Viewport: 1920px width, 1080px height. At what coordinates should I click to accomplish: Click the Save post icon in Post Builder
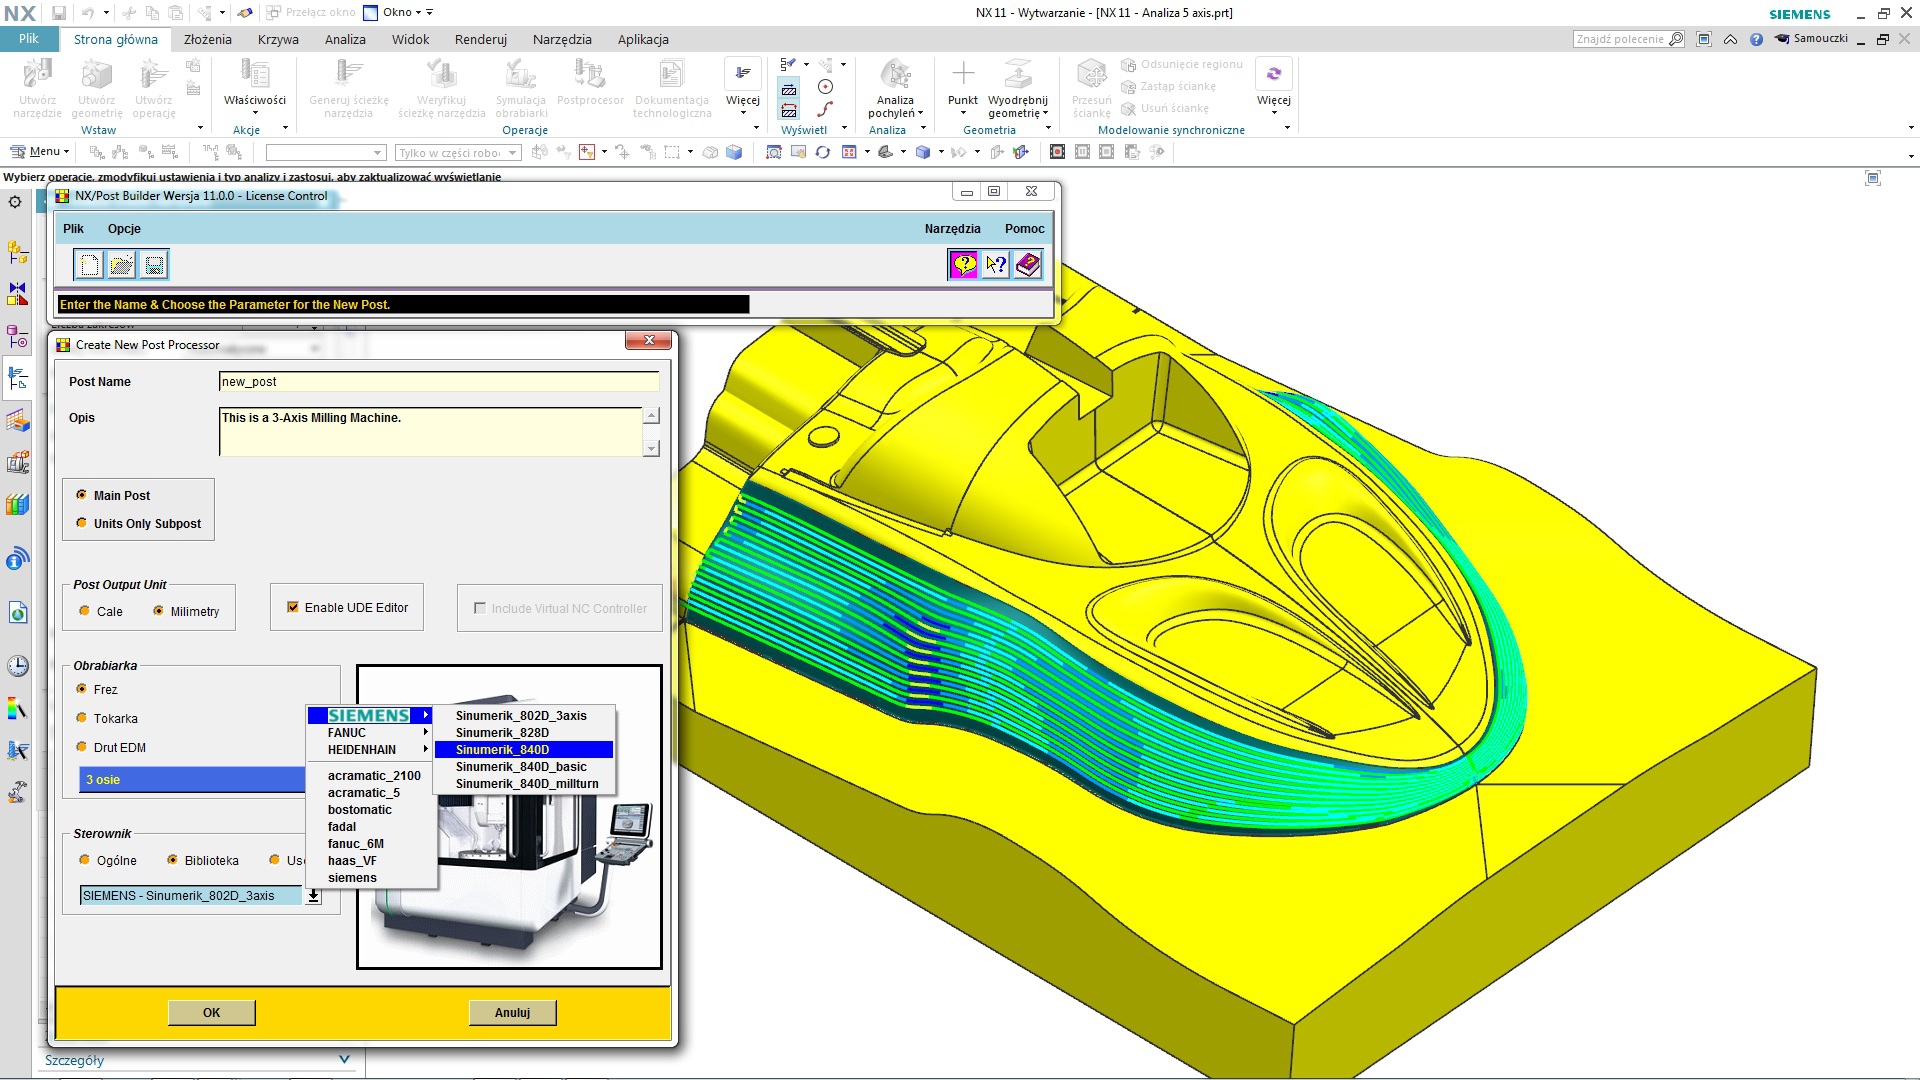tap(154, 265)
